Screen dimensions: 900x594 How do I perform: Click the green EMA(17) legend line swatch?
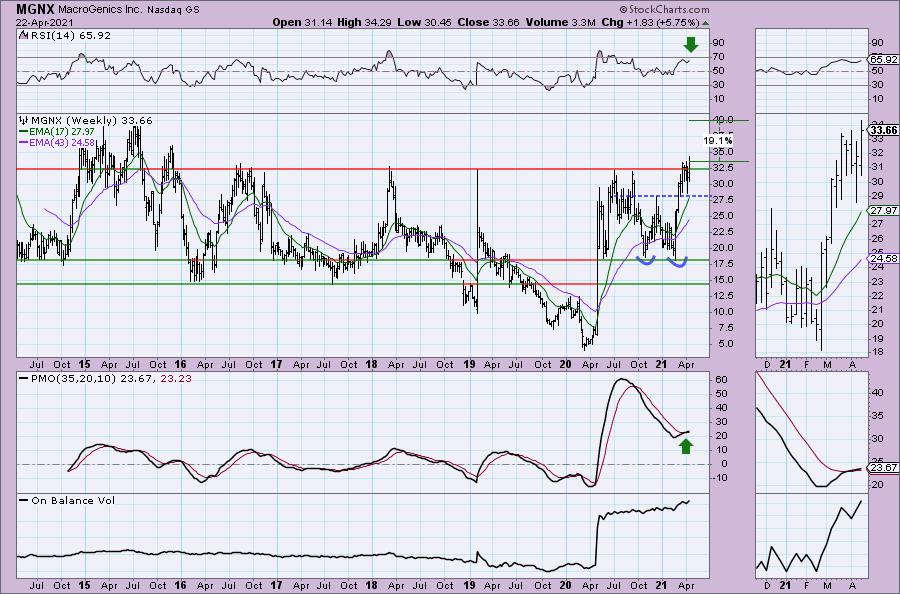click(x=24, y=131)
